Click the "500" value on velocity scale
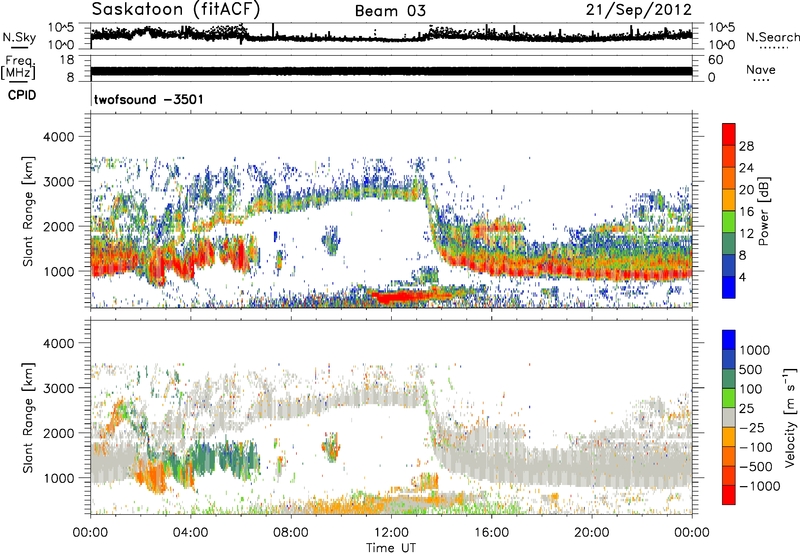 point(753,370)
